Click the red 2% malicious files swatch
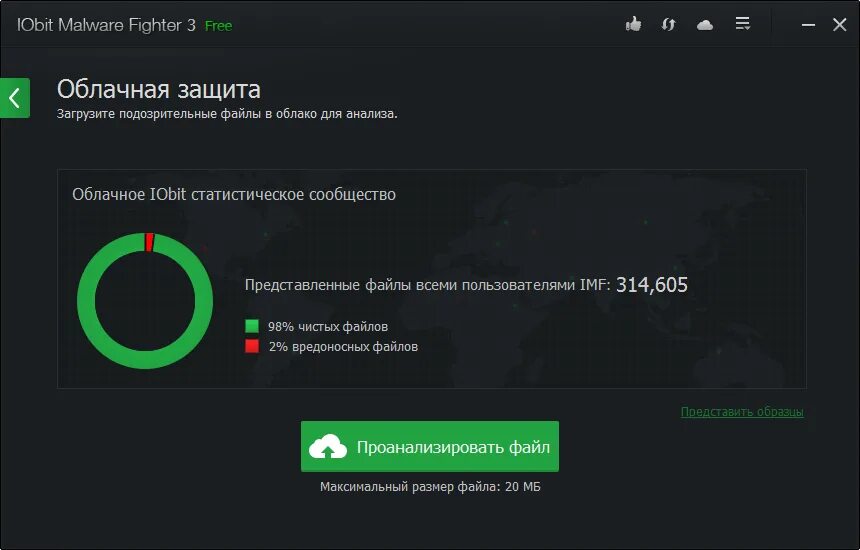 tap(252, 346)
